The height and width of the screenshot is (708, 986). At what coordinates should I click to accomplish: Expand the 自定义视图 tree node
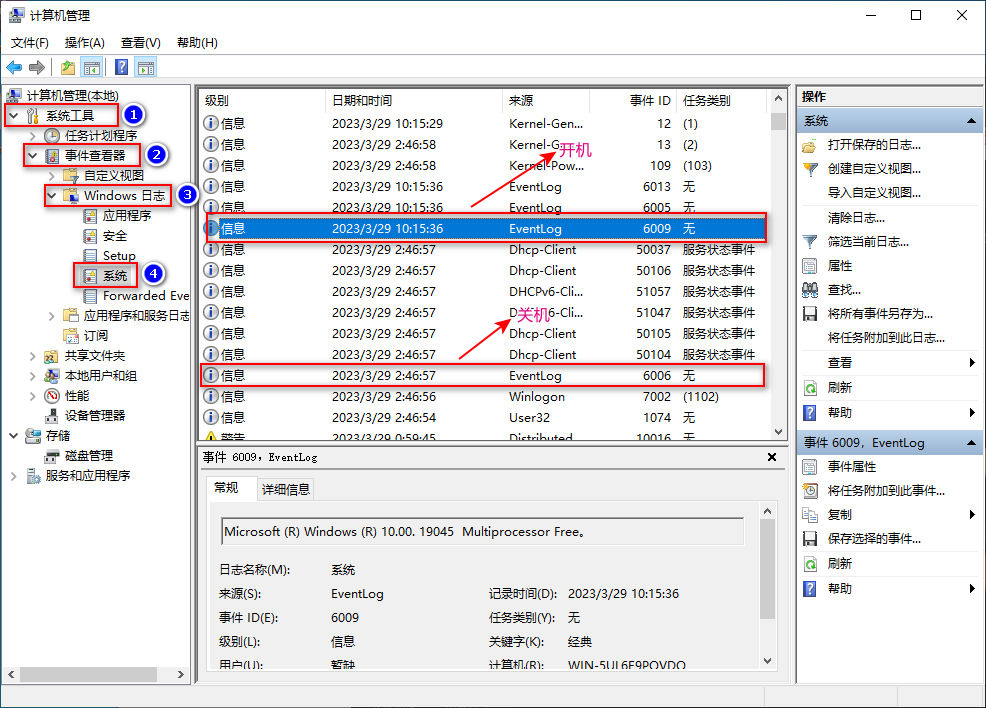tap(52, 175)
